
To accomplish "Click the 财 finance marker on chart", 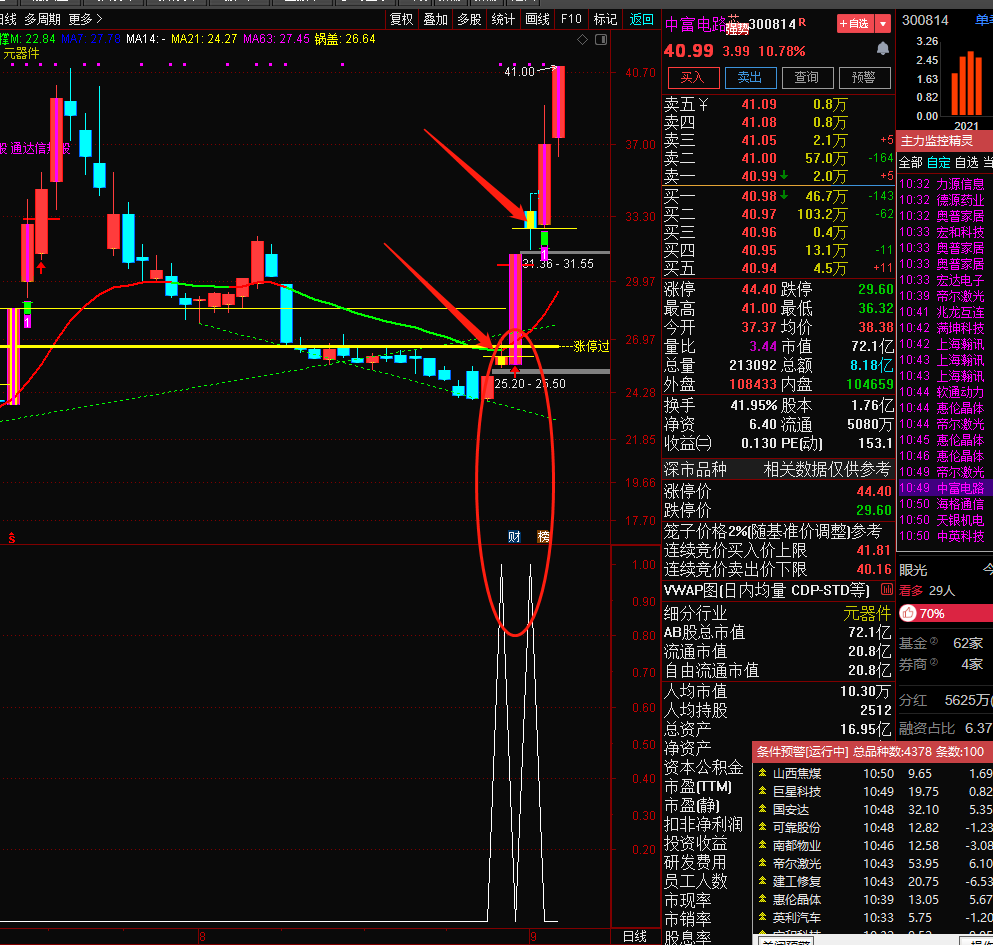I will click(x=514, y=536).
